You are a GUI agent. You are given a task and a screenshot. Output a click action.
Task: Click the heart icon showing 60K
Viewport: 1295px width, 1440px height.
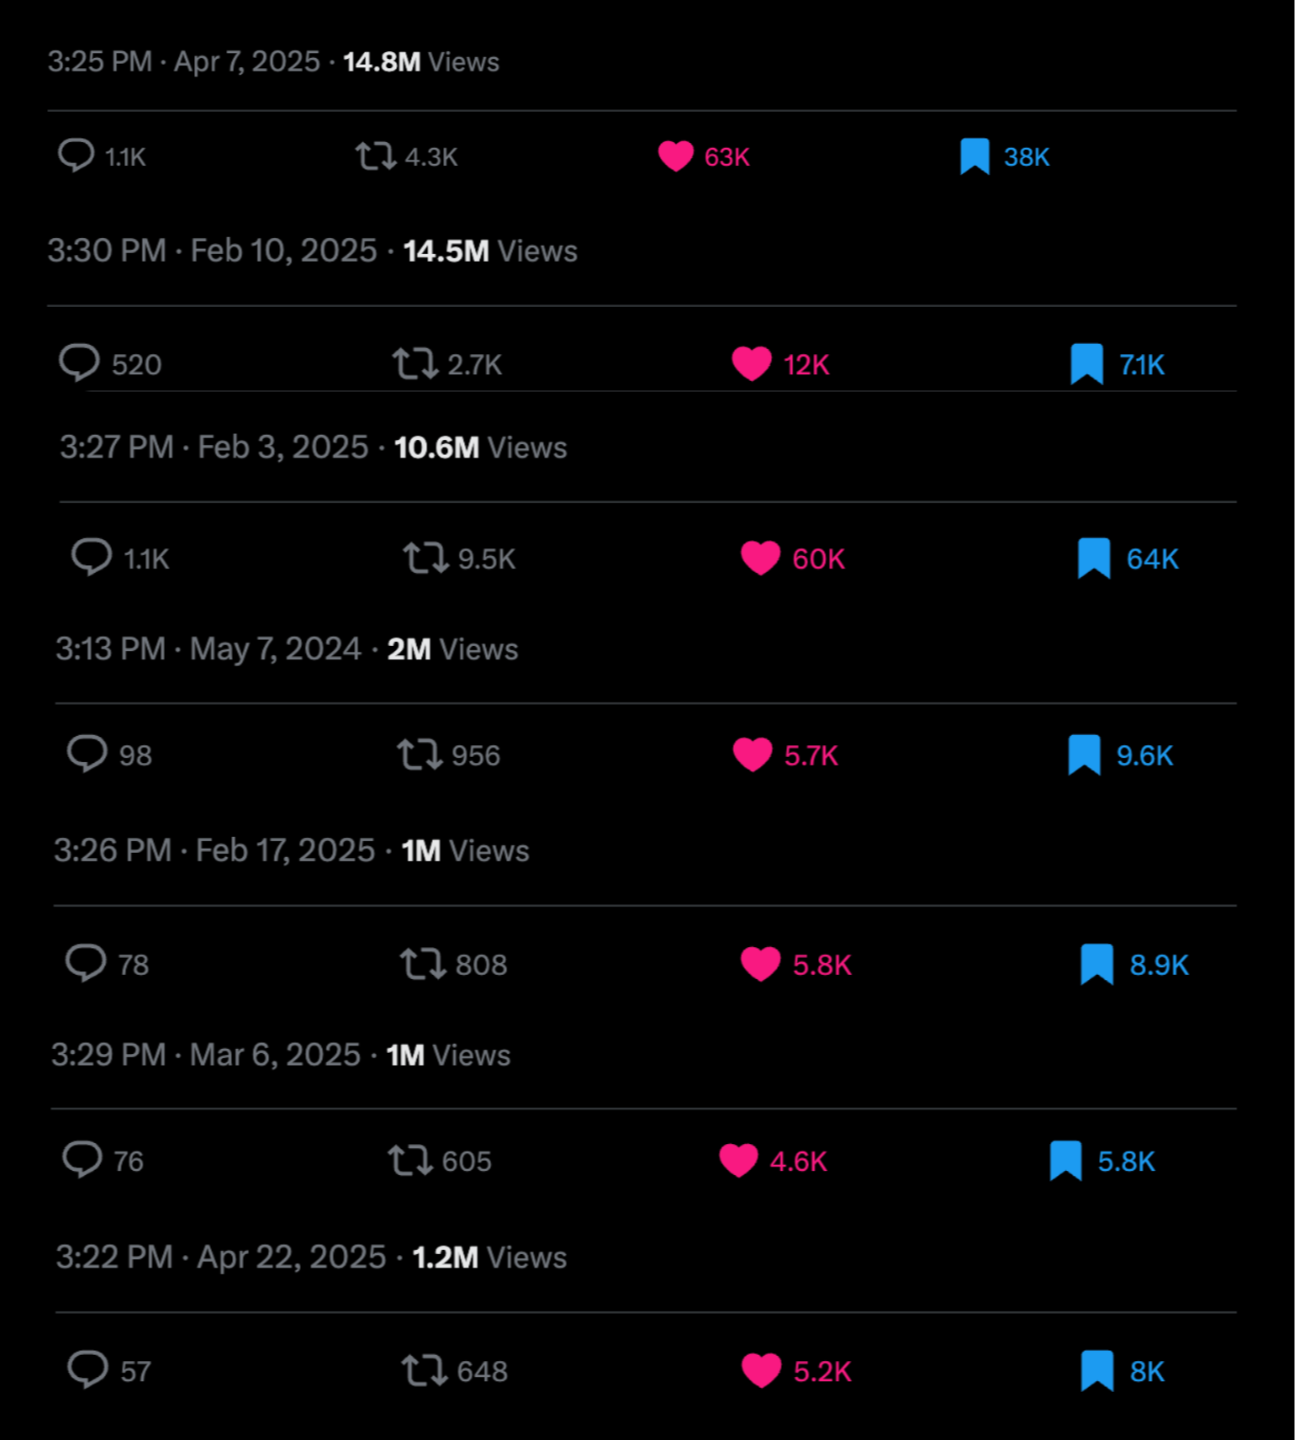(x=760, y=558)
